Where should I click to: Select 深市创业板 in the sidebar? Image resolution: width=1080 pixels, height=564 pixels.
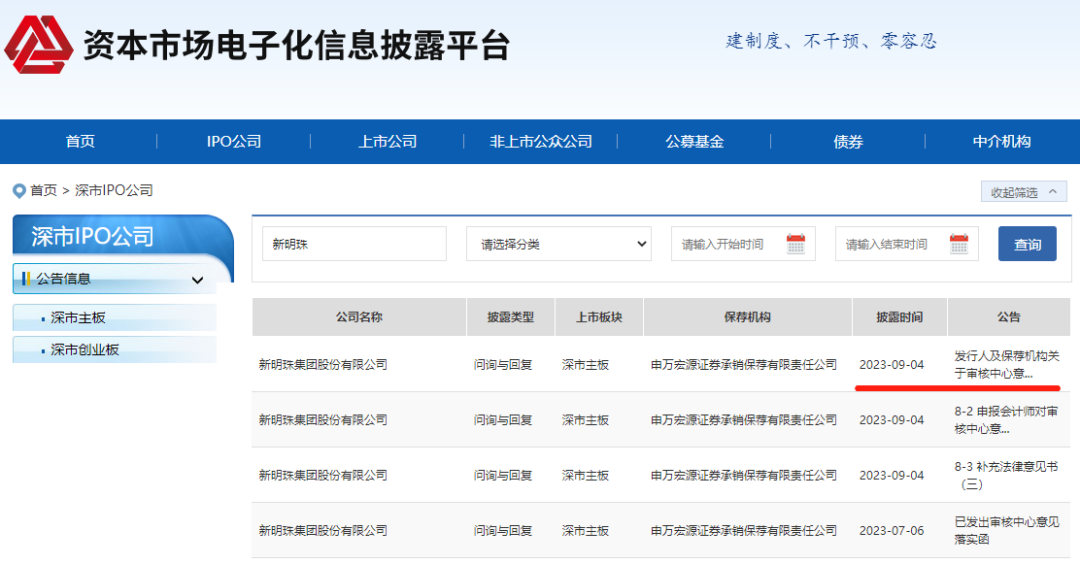click(85, 350)
